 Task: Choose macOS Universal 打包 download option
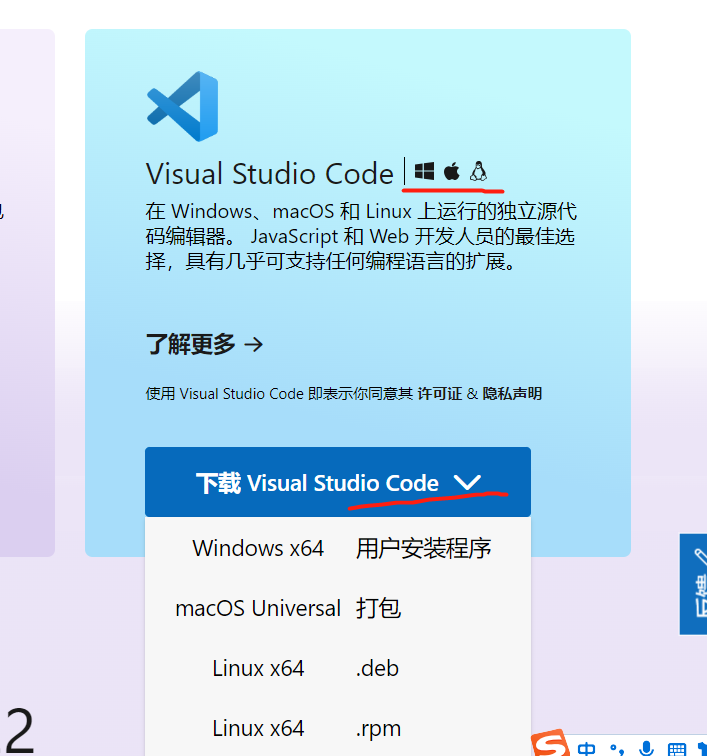(x=338, y=608)
